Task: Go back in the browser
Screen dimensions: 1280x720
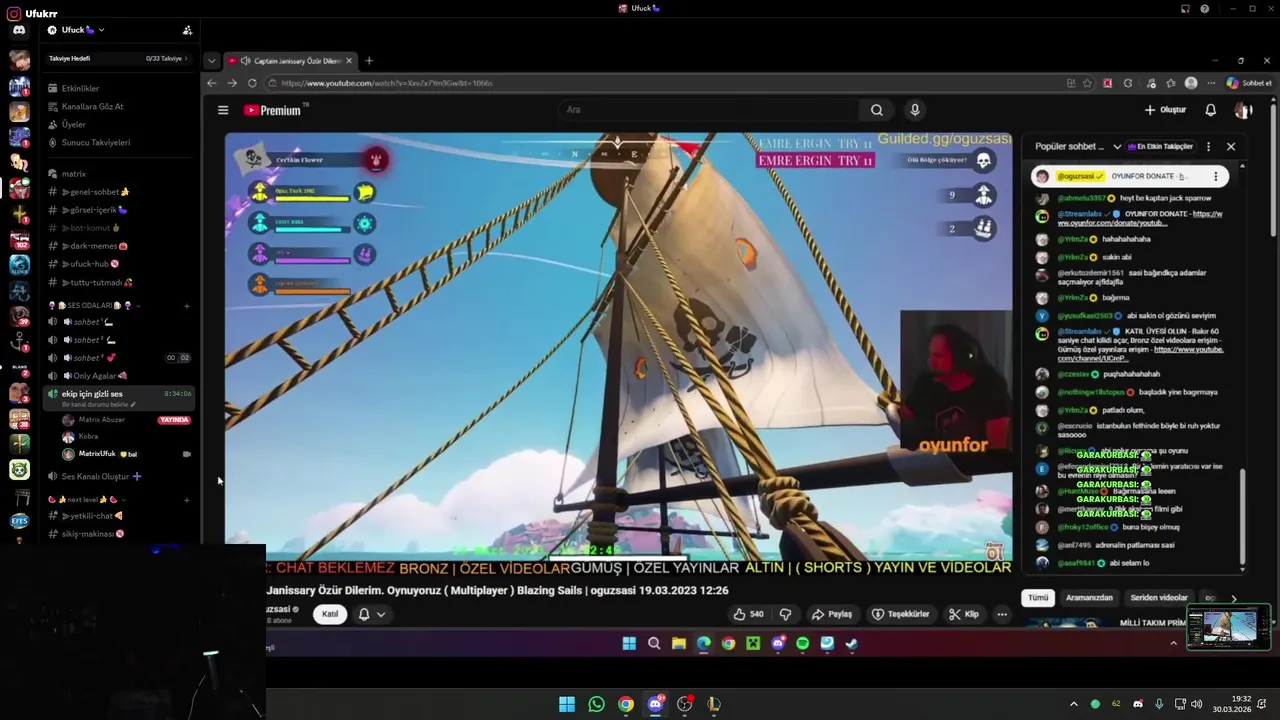Action: pyautogui.click(x=212, y=83)
